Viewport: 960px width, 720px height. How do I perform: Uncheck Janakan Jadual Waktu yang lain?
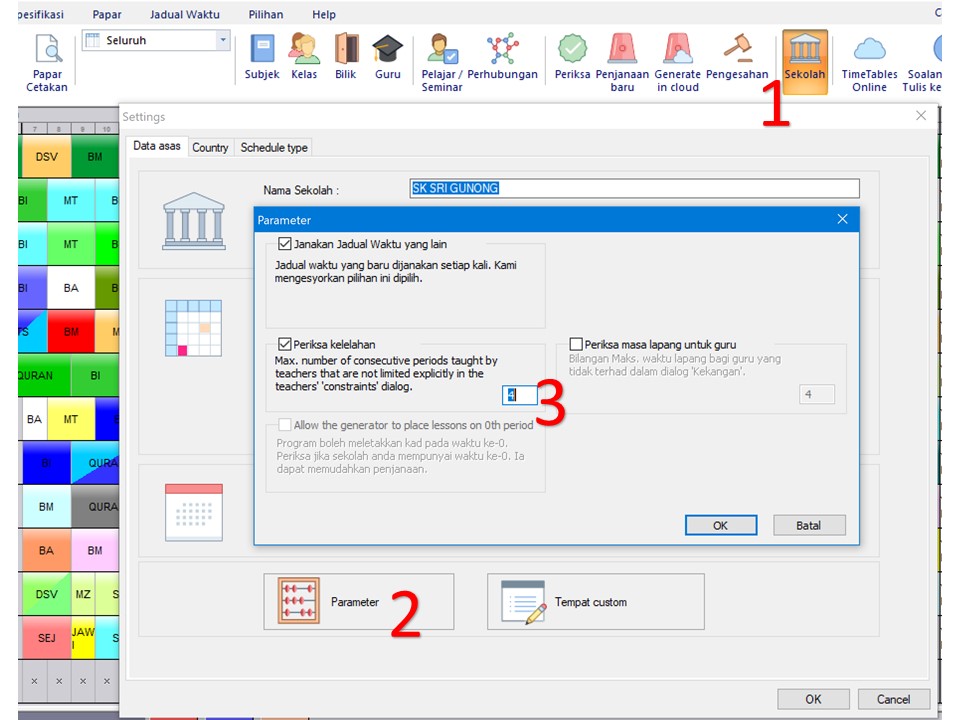point(286,243)
